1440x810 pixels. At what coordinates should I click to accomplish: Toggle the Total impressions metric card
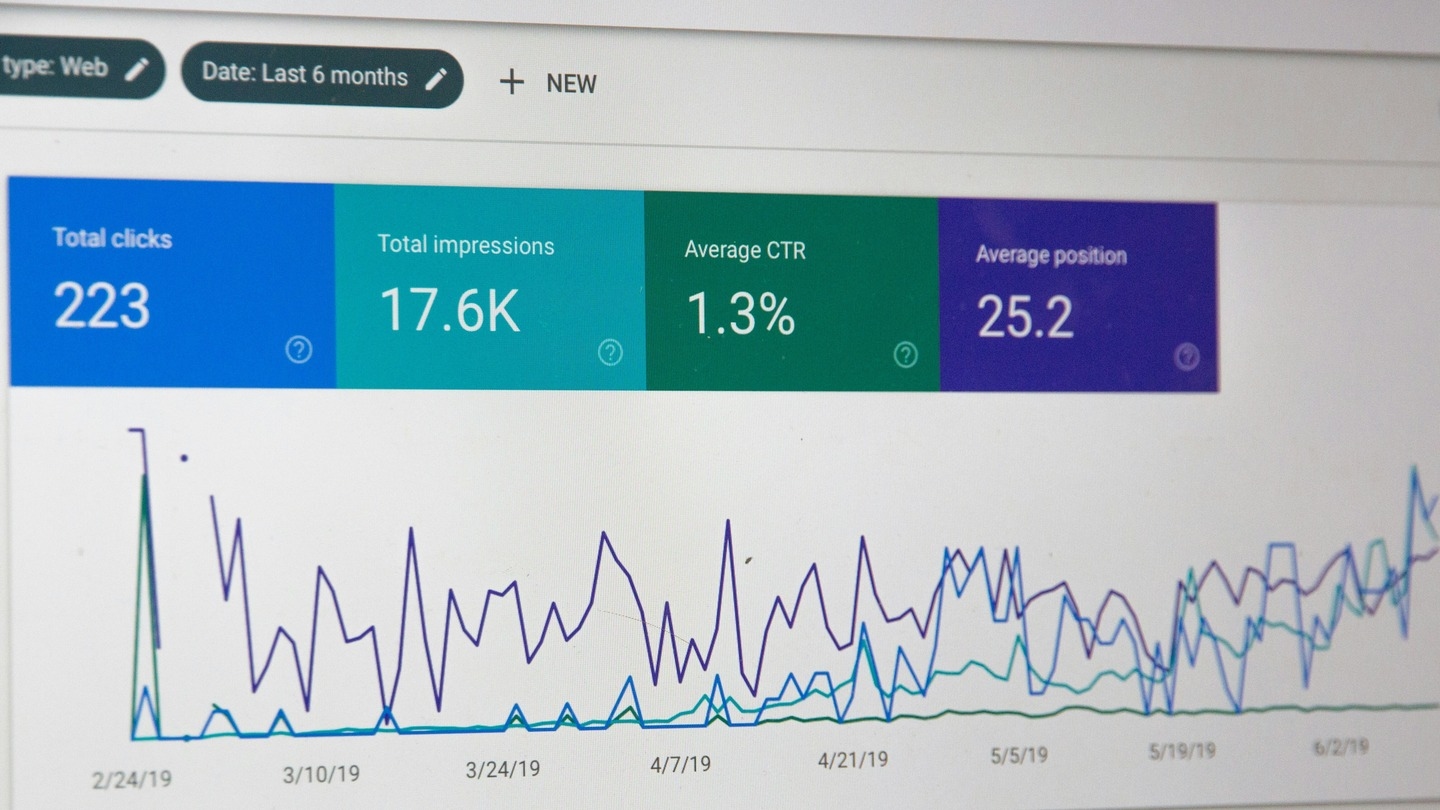tap(490, 287)
